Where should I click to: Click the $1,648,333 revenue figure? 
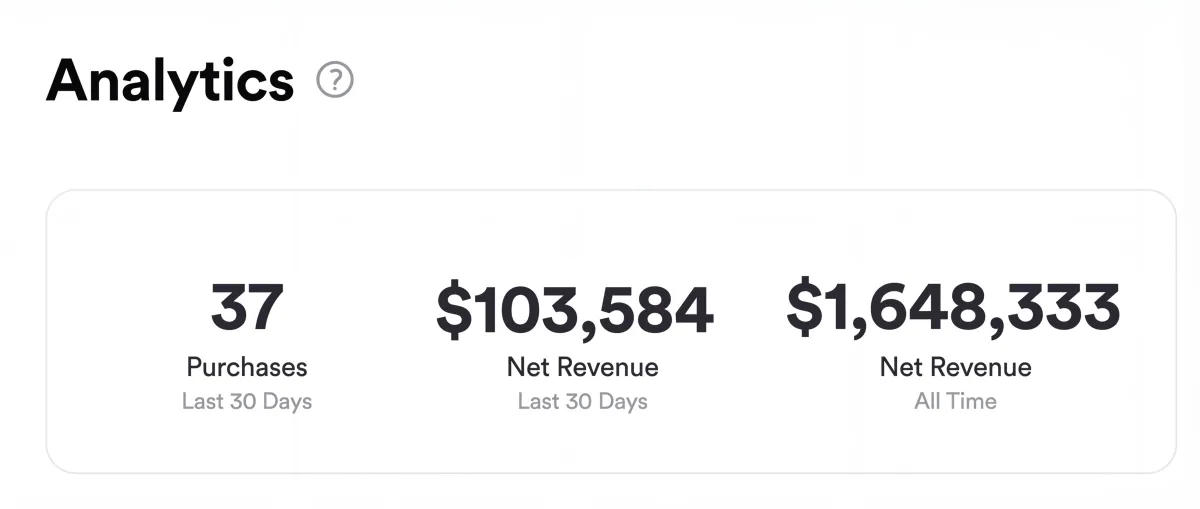[x=953, y=308]
